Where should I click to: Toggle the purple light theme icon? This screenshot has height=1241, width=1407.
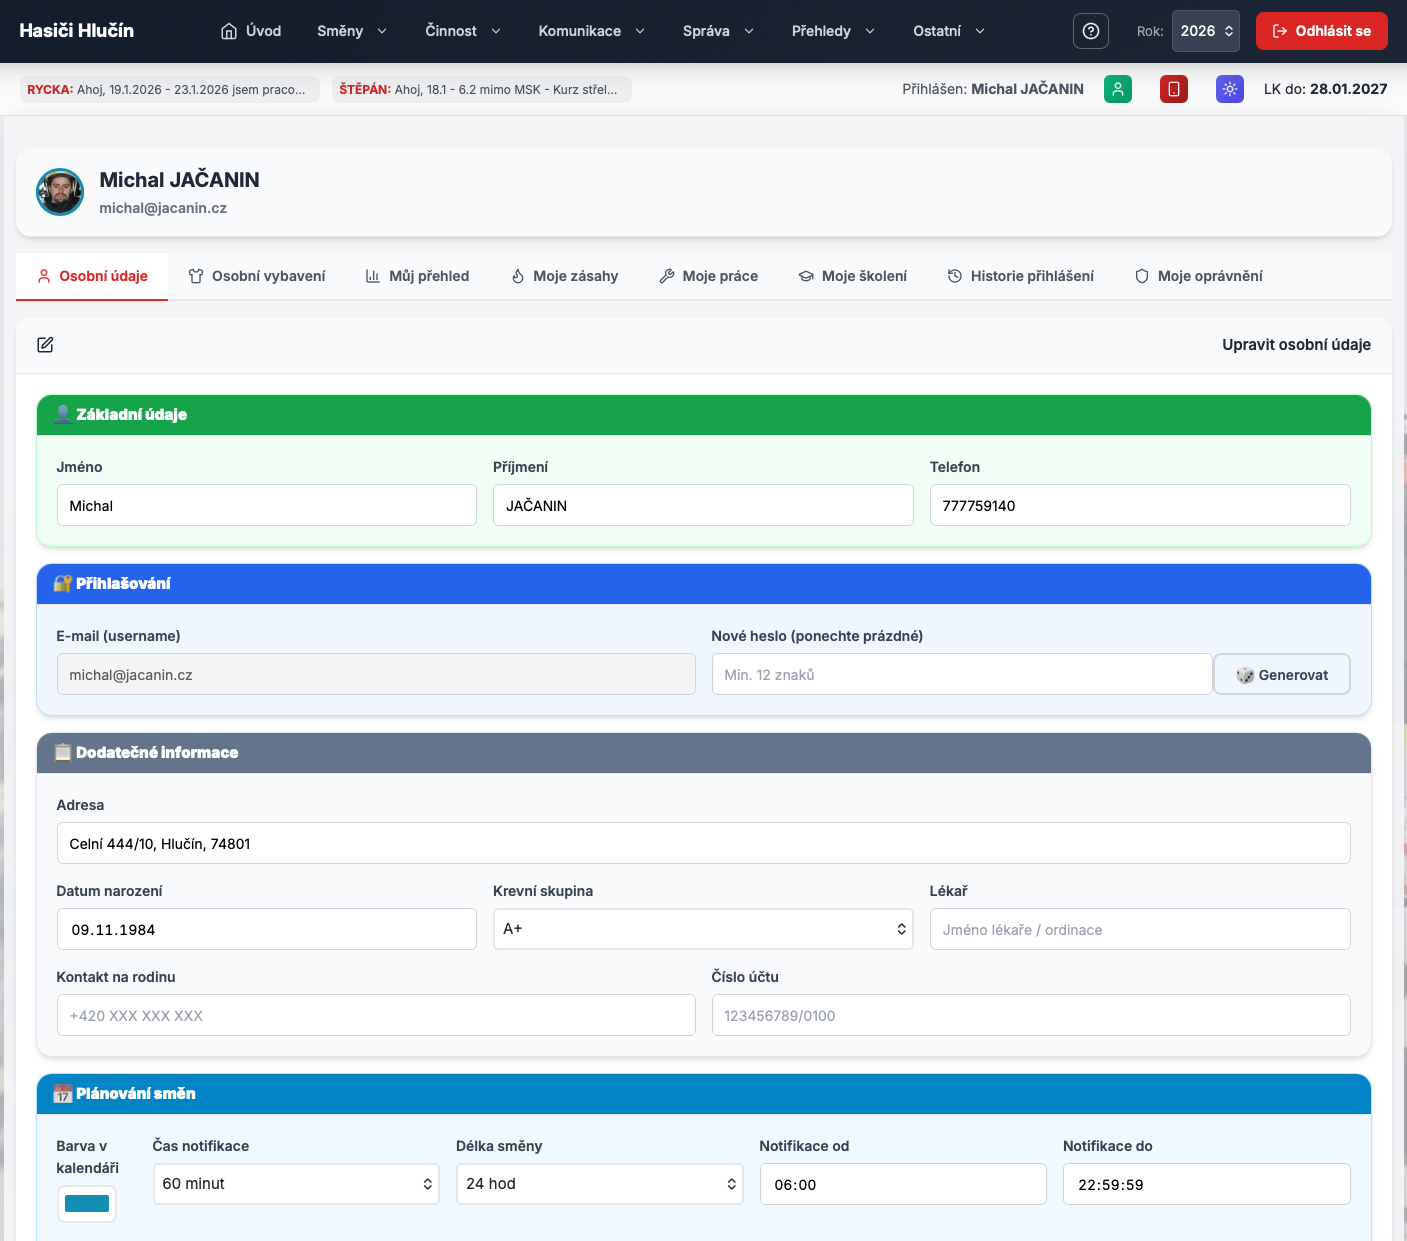click(x=1229, y=89)
